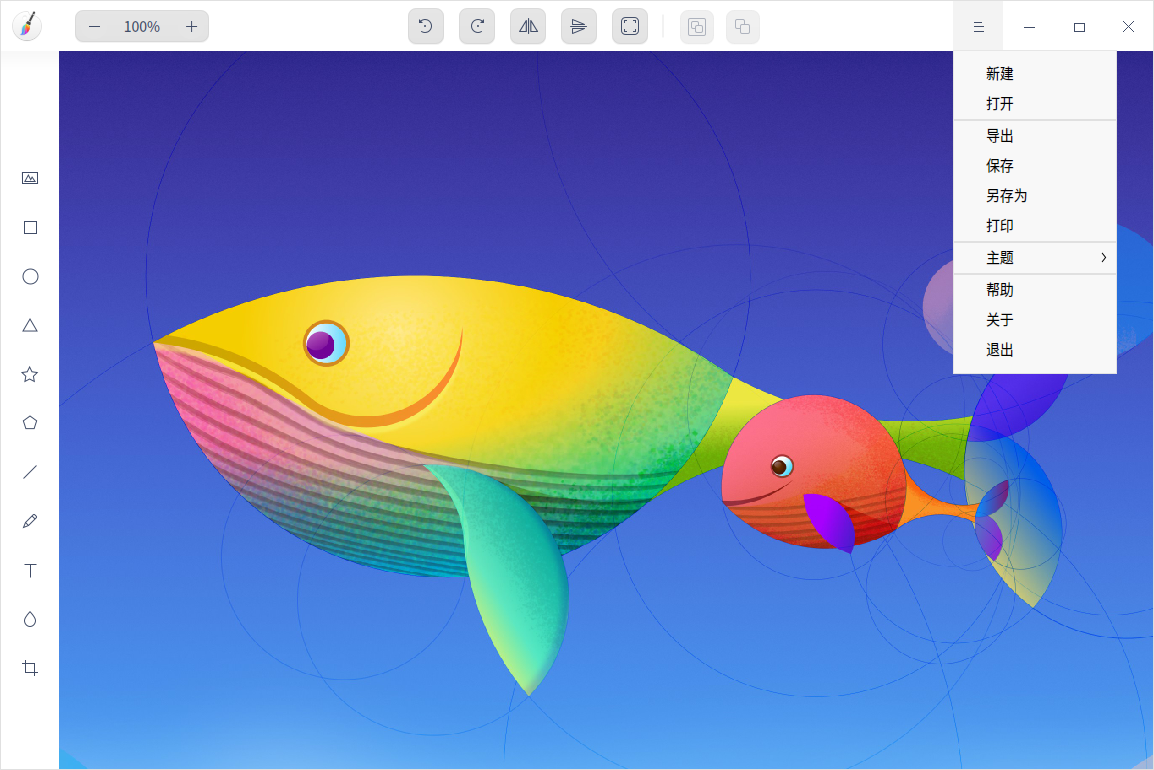This screenshot has width=1154, height=770.
Task: Minimize the drawing window
Action: (1030, 27)
